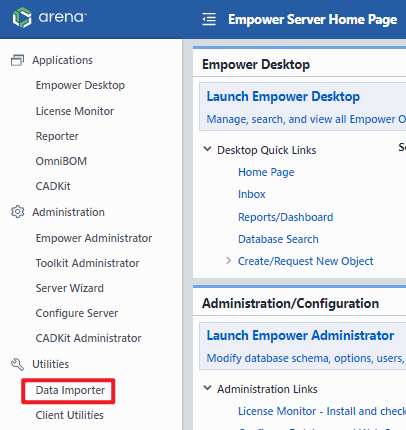
Task: Open the Database Search quick link
Action: click(278, 239)
